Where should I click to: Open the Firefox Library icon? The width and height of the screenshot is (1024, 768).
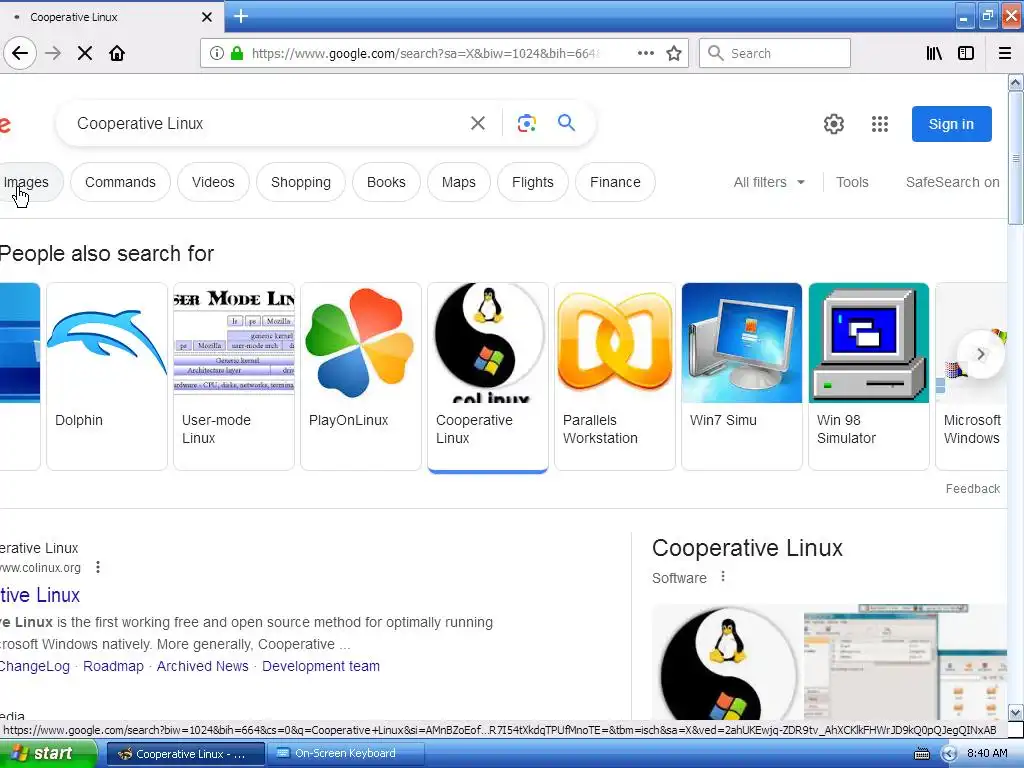point(934,53)
